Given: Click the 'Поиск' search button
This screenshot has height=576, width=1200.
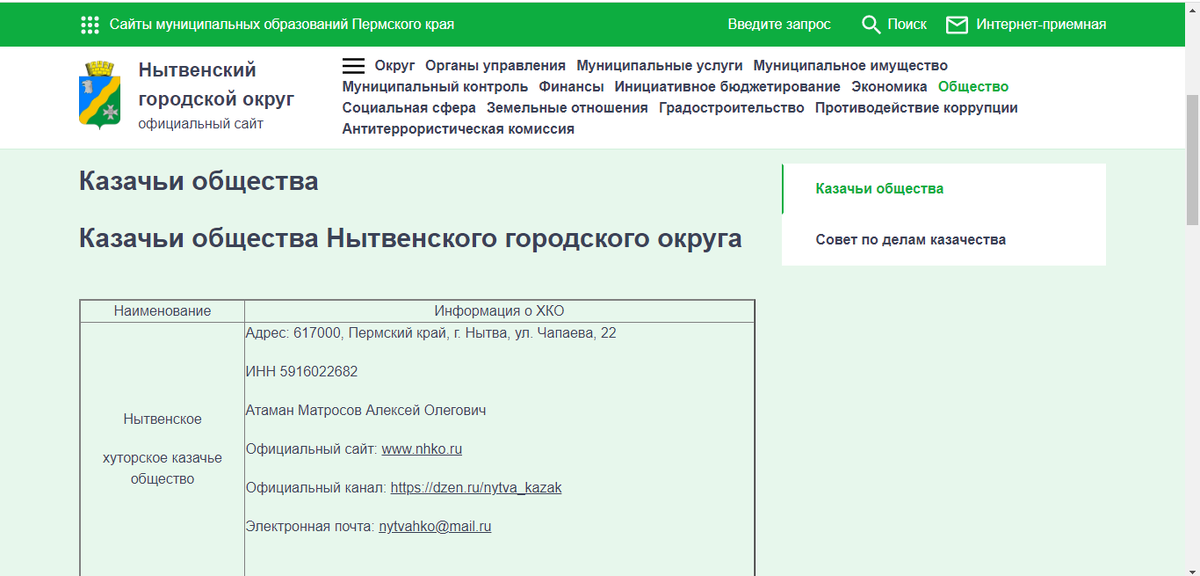Looking at the screenshot, I should (907, 24).
